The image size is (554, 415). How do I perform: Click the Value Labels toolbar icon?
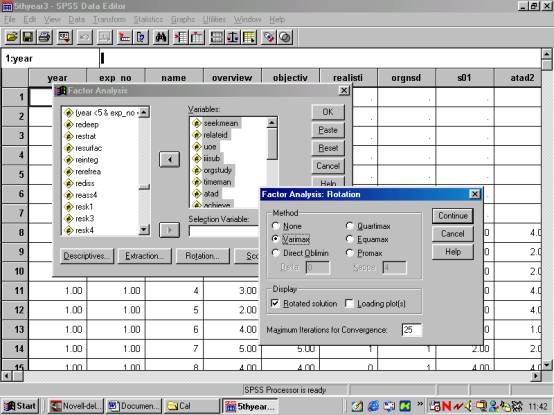coord(269,37)
